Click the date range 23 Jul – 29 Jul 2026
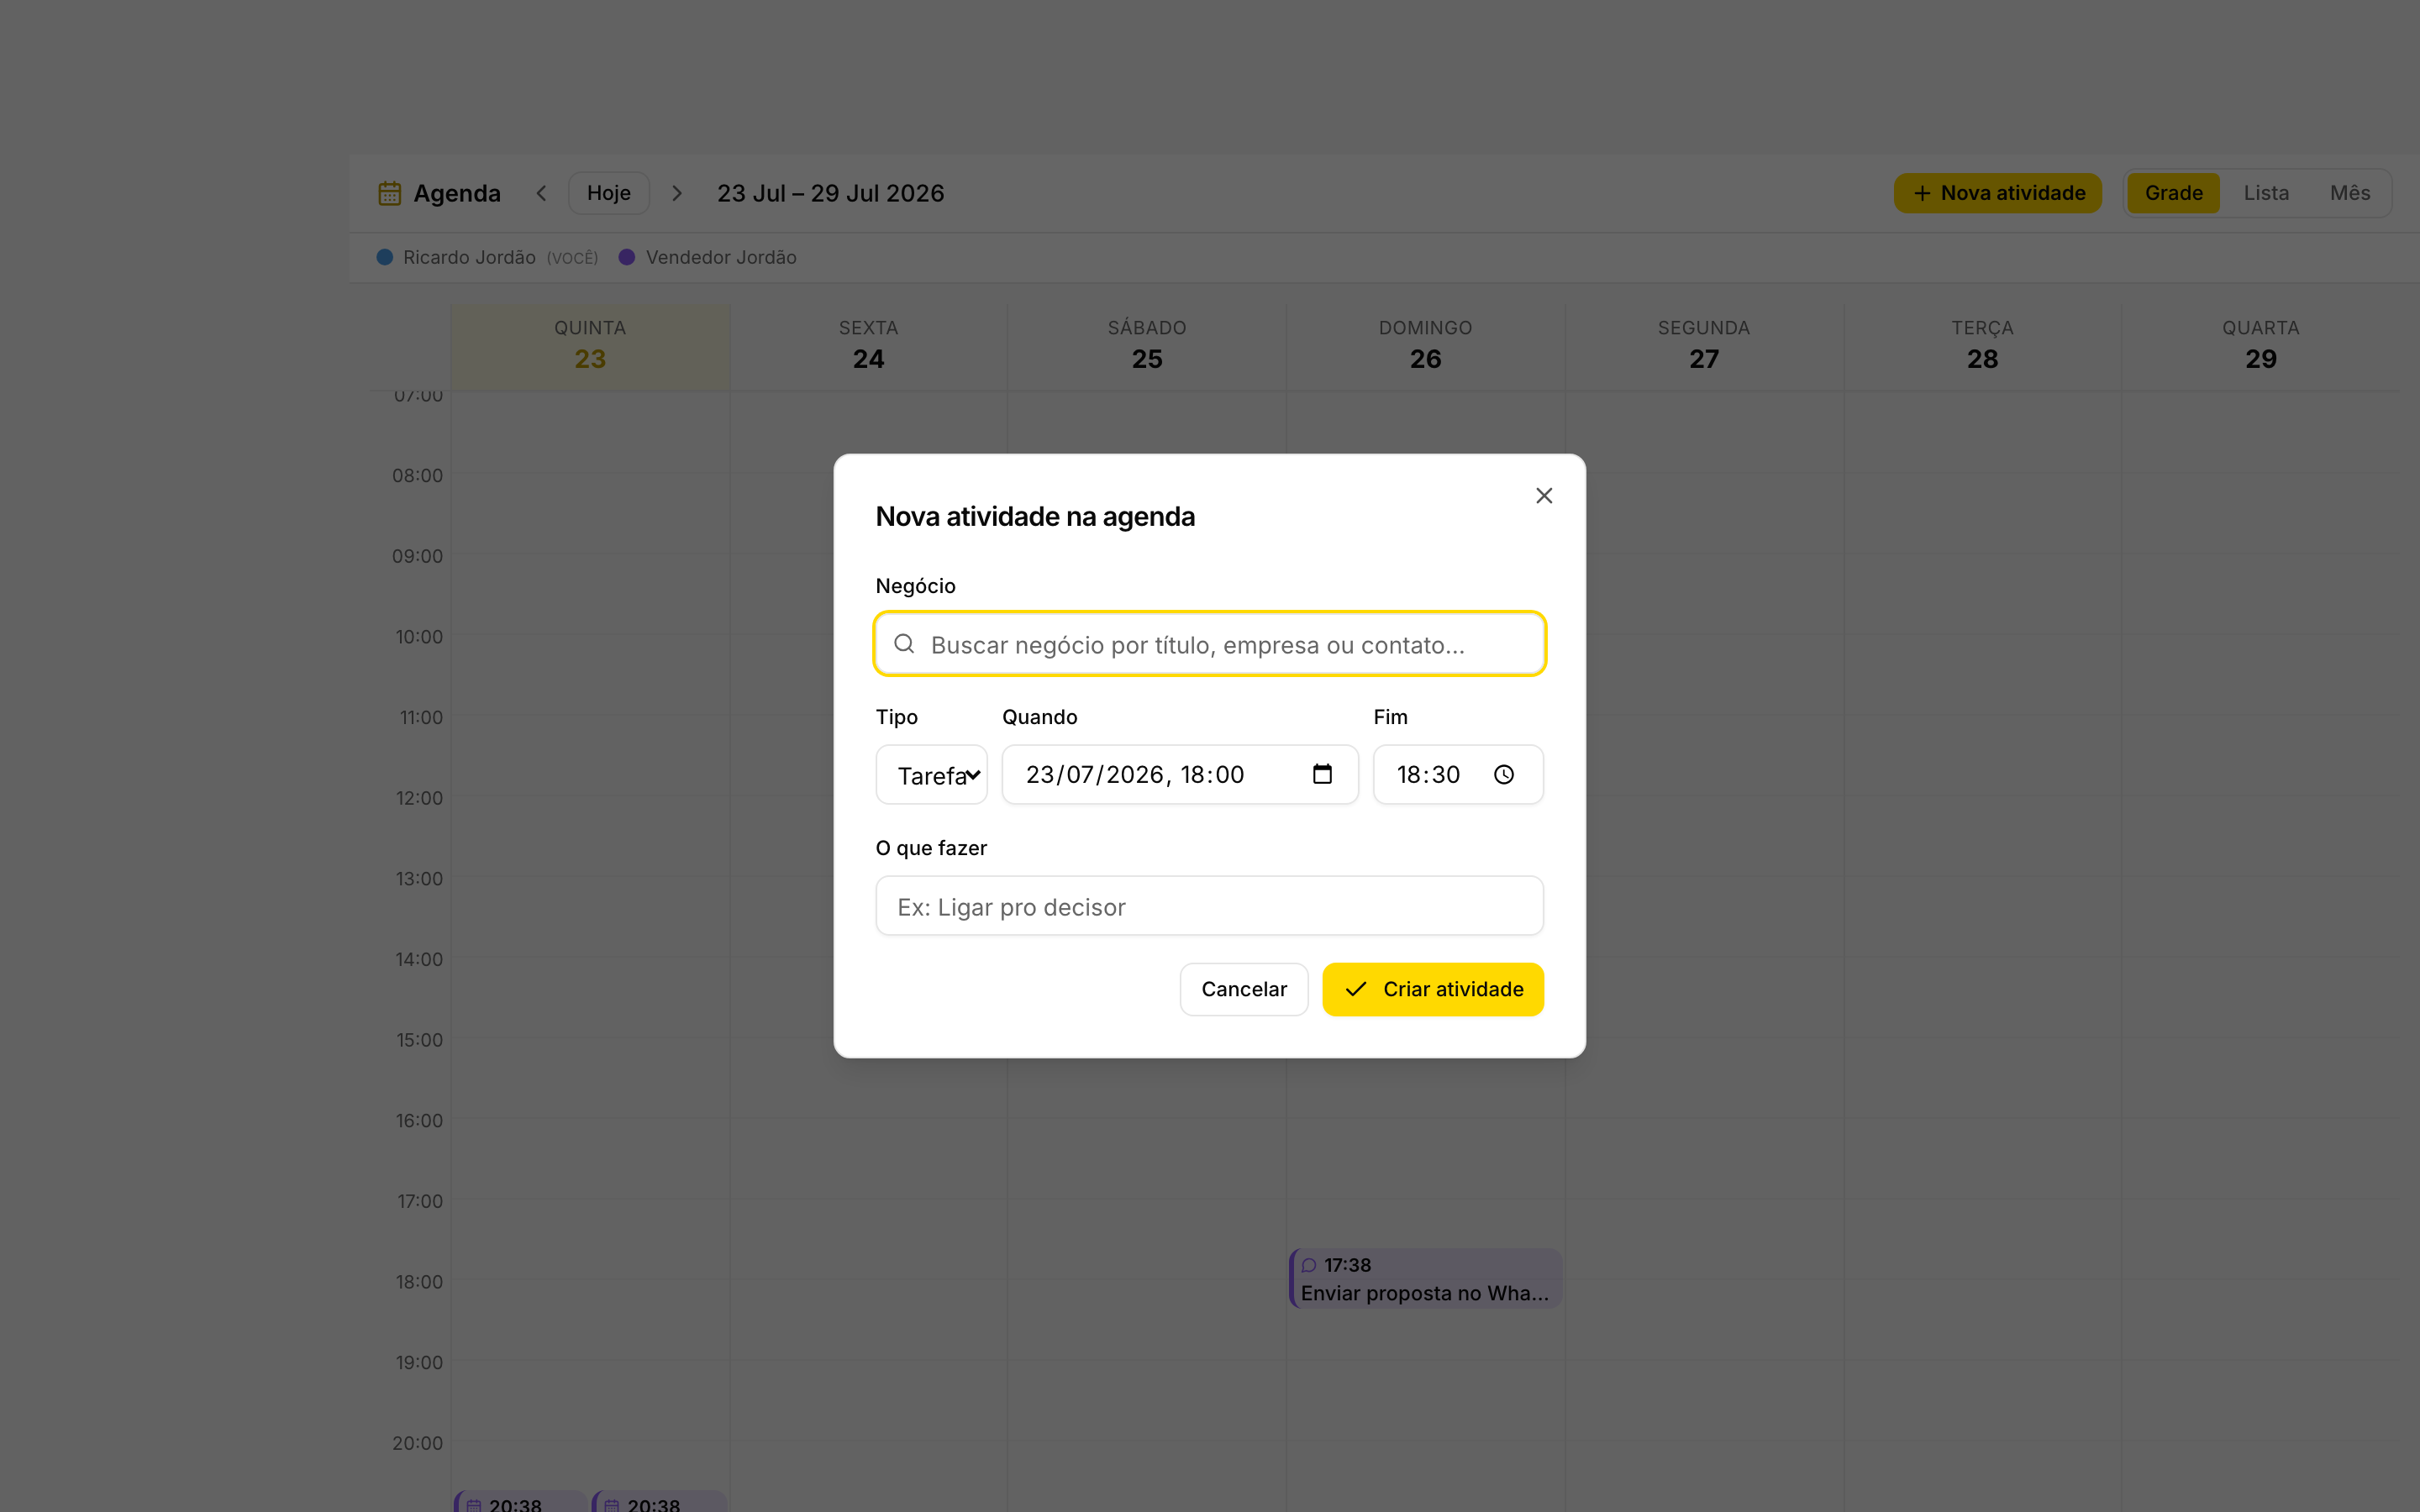This screenshot has width=2420, height=1512. 830,193
